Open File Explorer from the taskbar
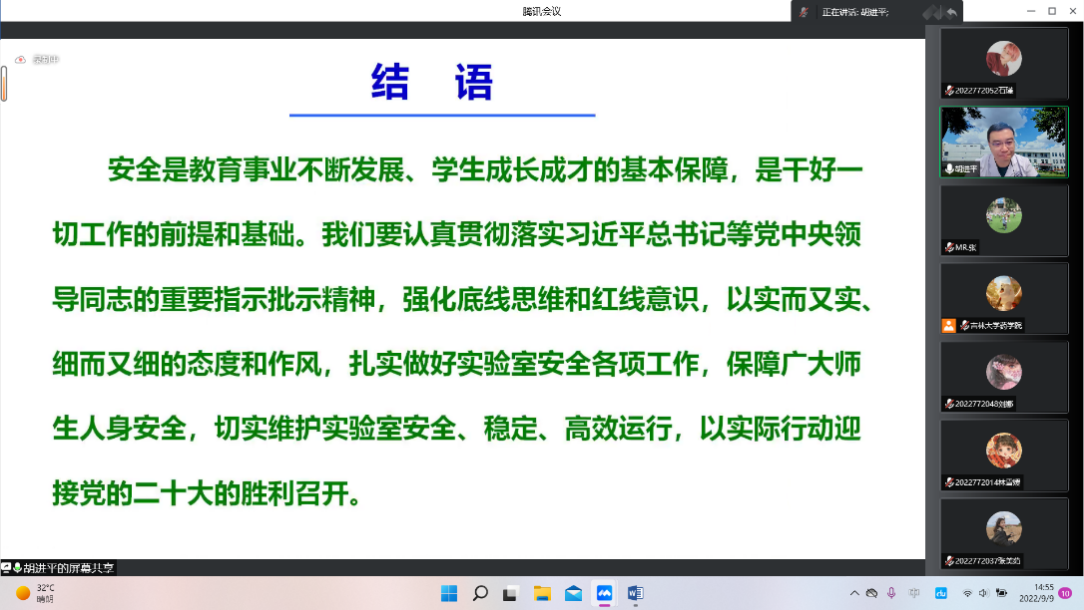The width and height of the screenshot is (1084, 610). (542, 593)
